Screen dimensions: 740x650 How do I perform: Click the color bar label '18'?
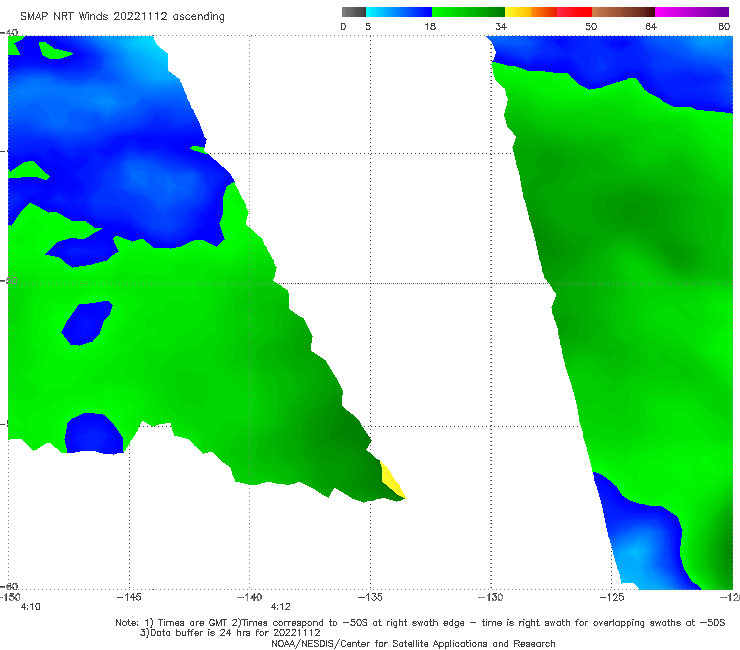430,26
